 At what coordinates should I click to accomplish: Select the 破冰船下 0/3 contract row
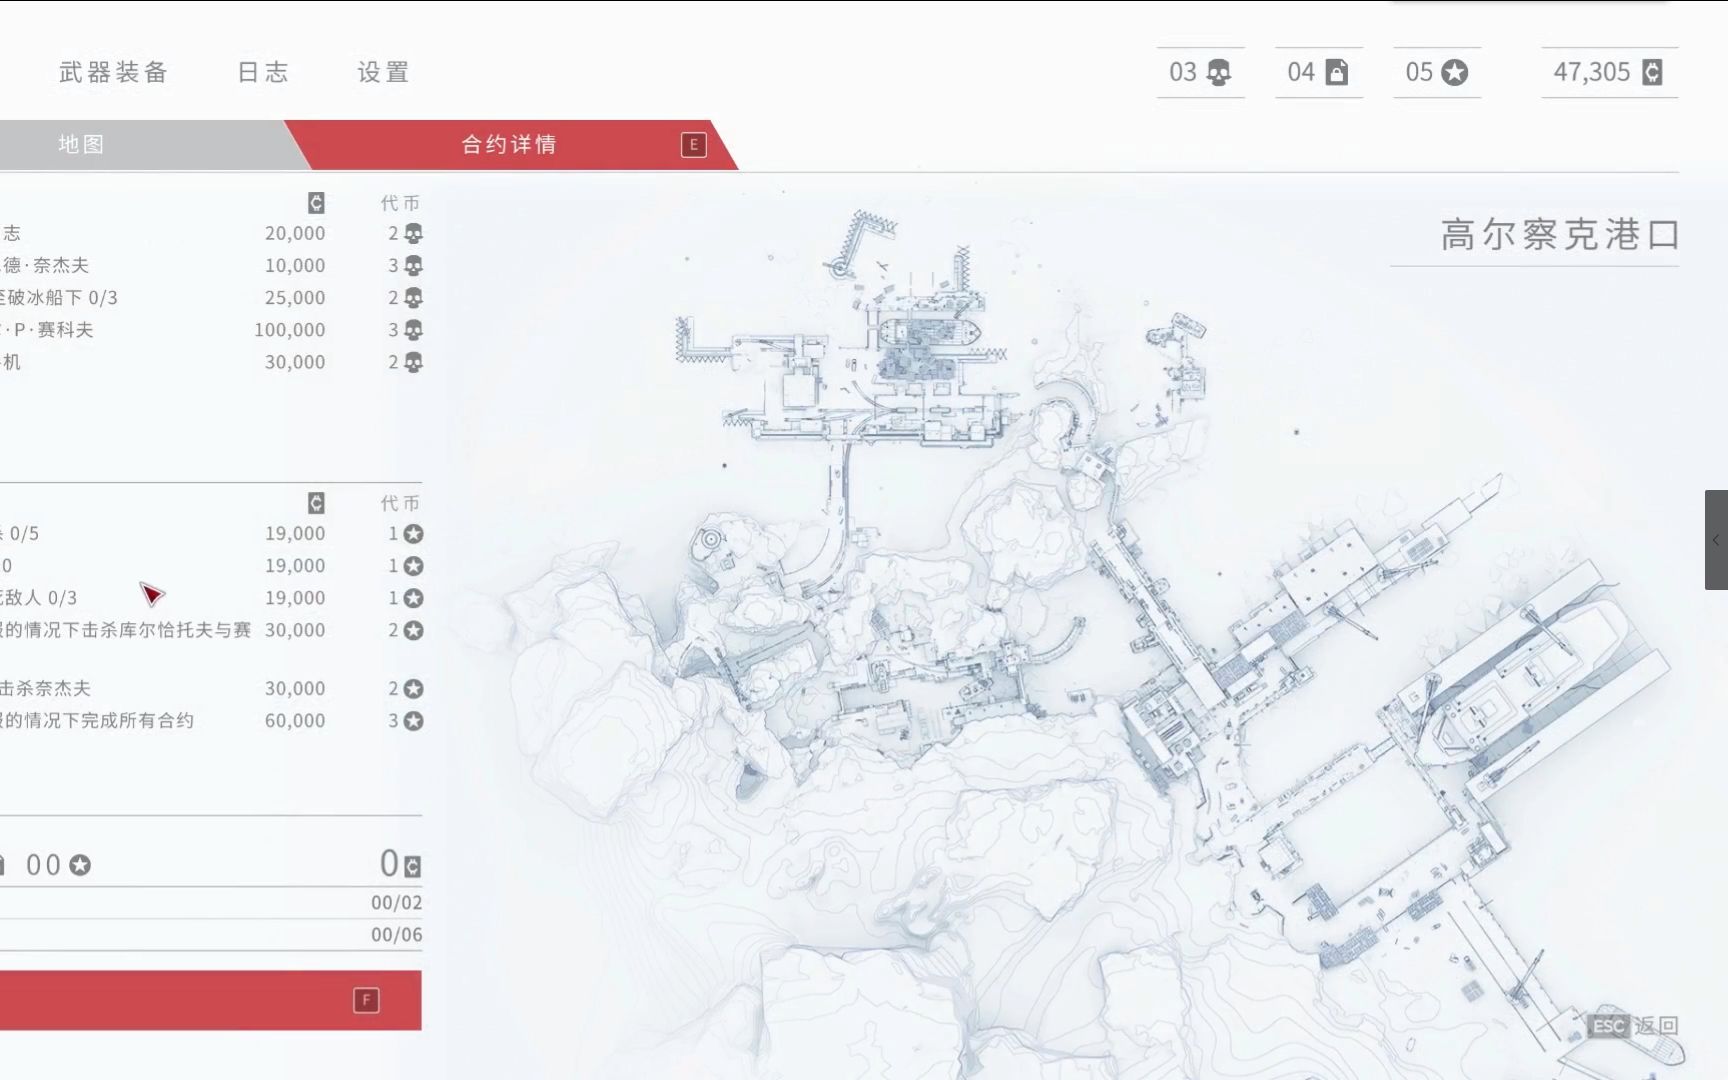click(x=210, y=297)
